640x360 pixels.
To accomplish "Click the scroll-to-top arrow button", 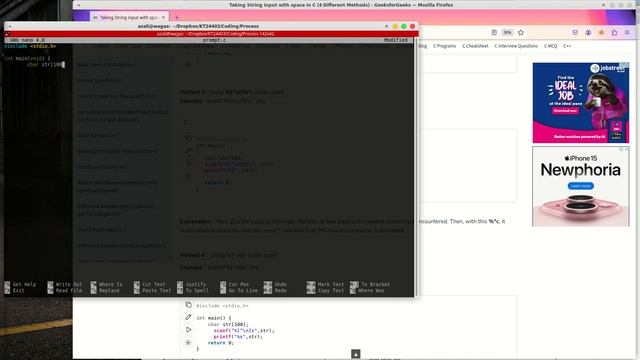I will [x=356, y=354].
